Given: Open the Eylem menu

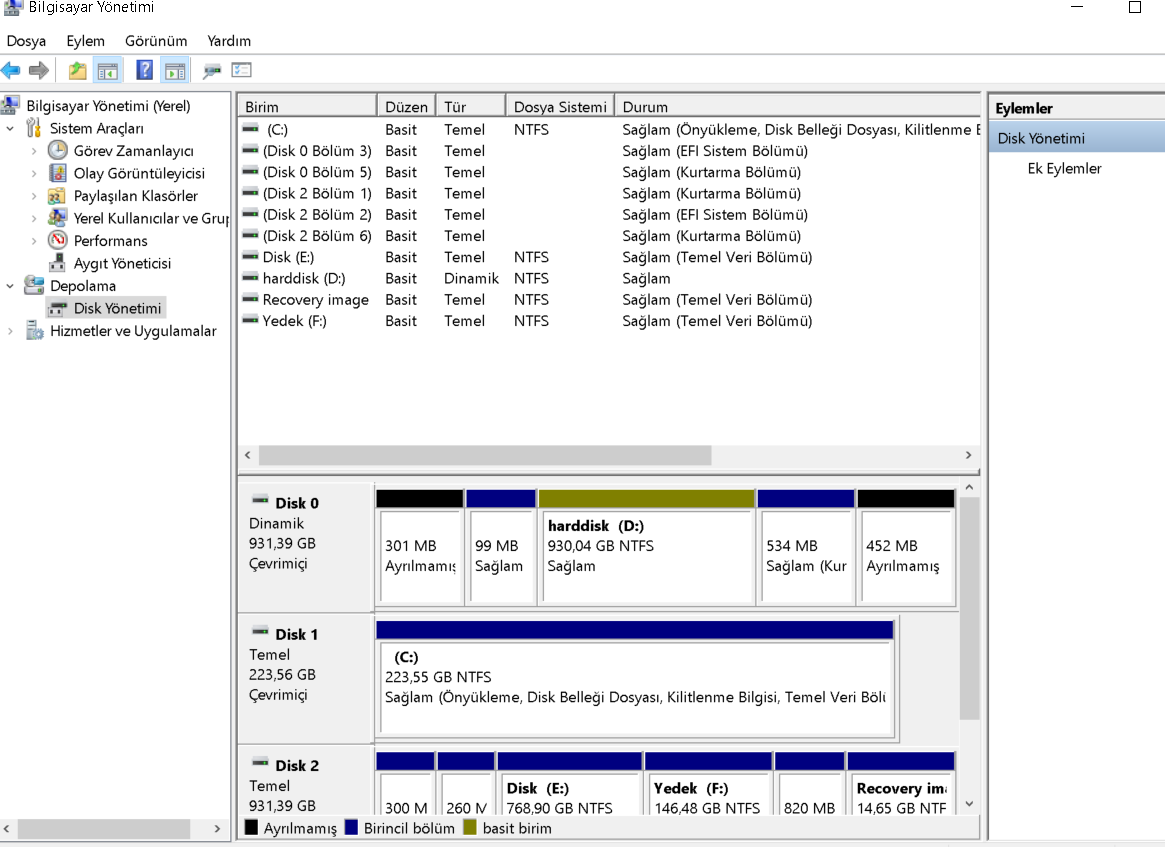Looking at the screenshot, I should (x=85, y=41).
